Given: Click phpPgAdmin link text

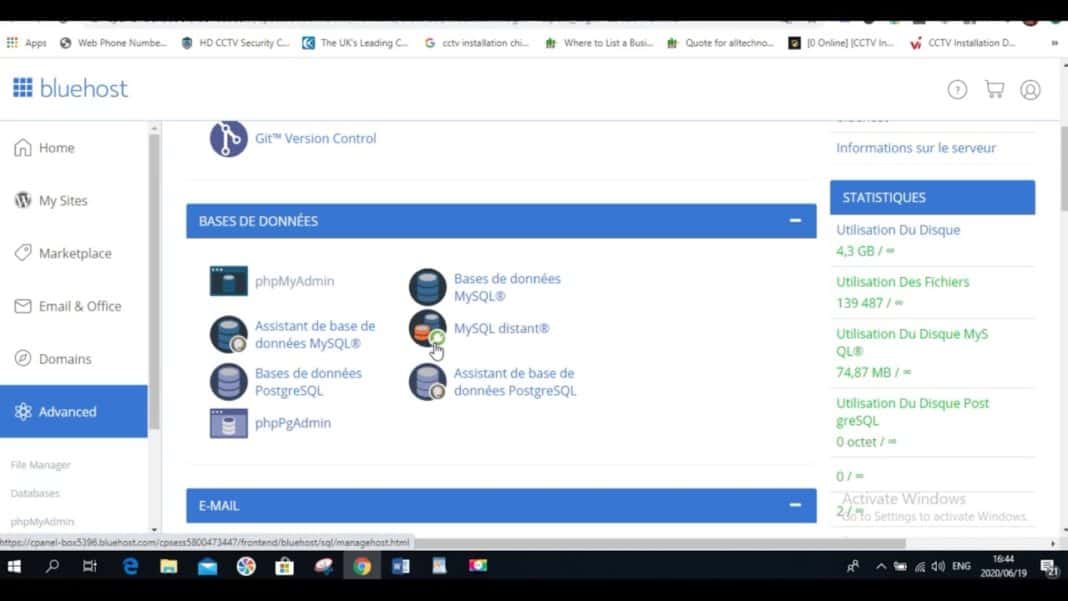Looking at the screenshot, I should [293, 422].
